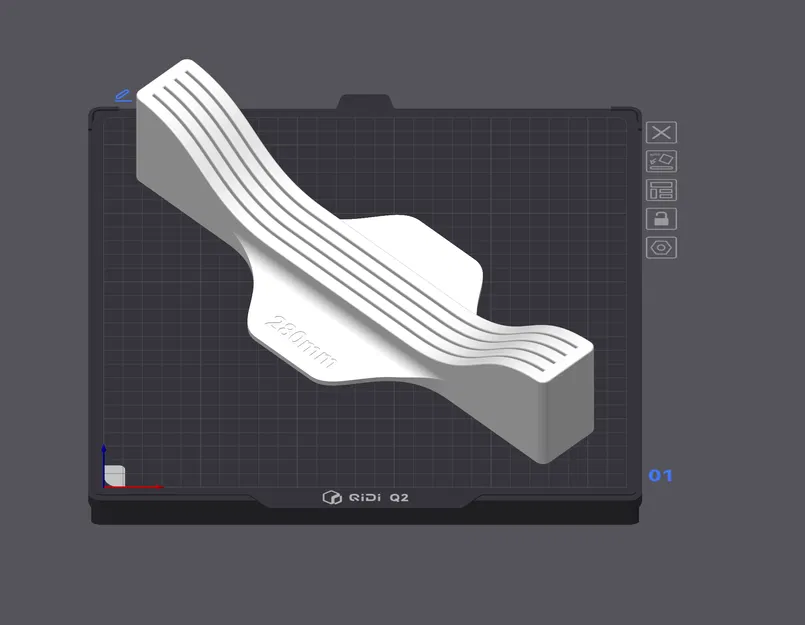805x625 pixels.
Task: Click the blue pencil to rename the plate
Action: click(x=122, y=95)
